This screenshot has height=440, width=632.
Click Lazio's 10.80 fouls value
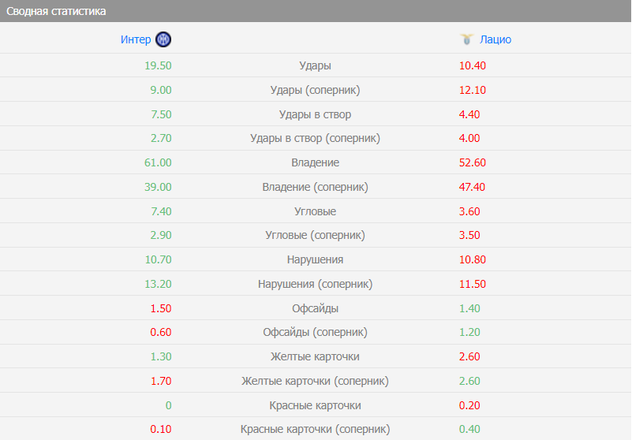[x=472, y=259]
